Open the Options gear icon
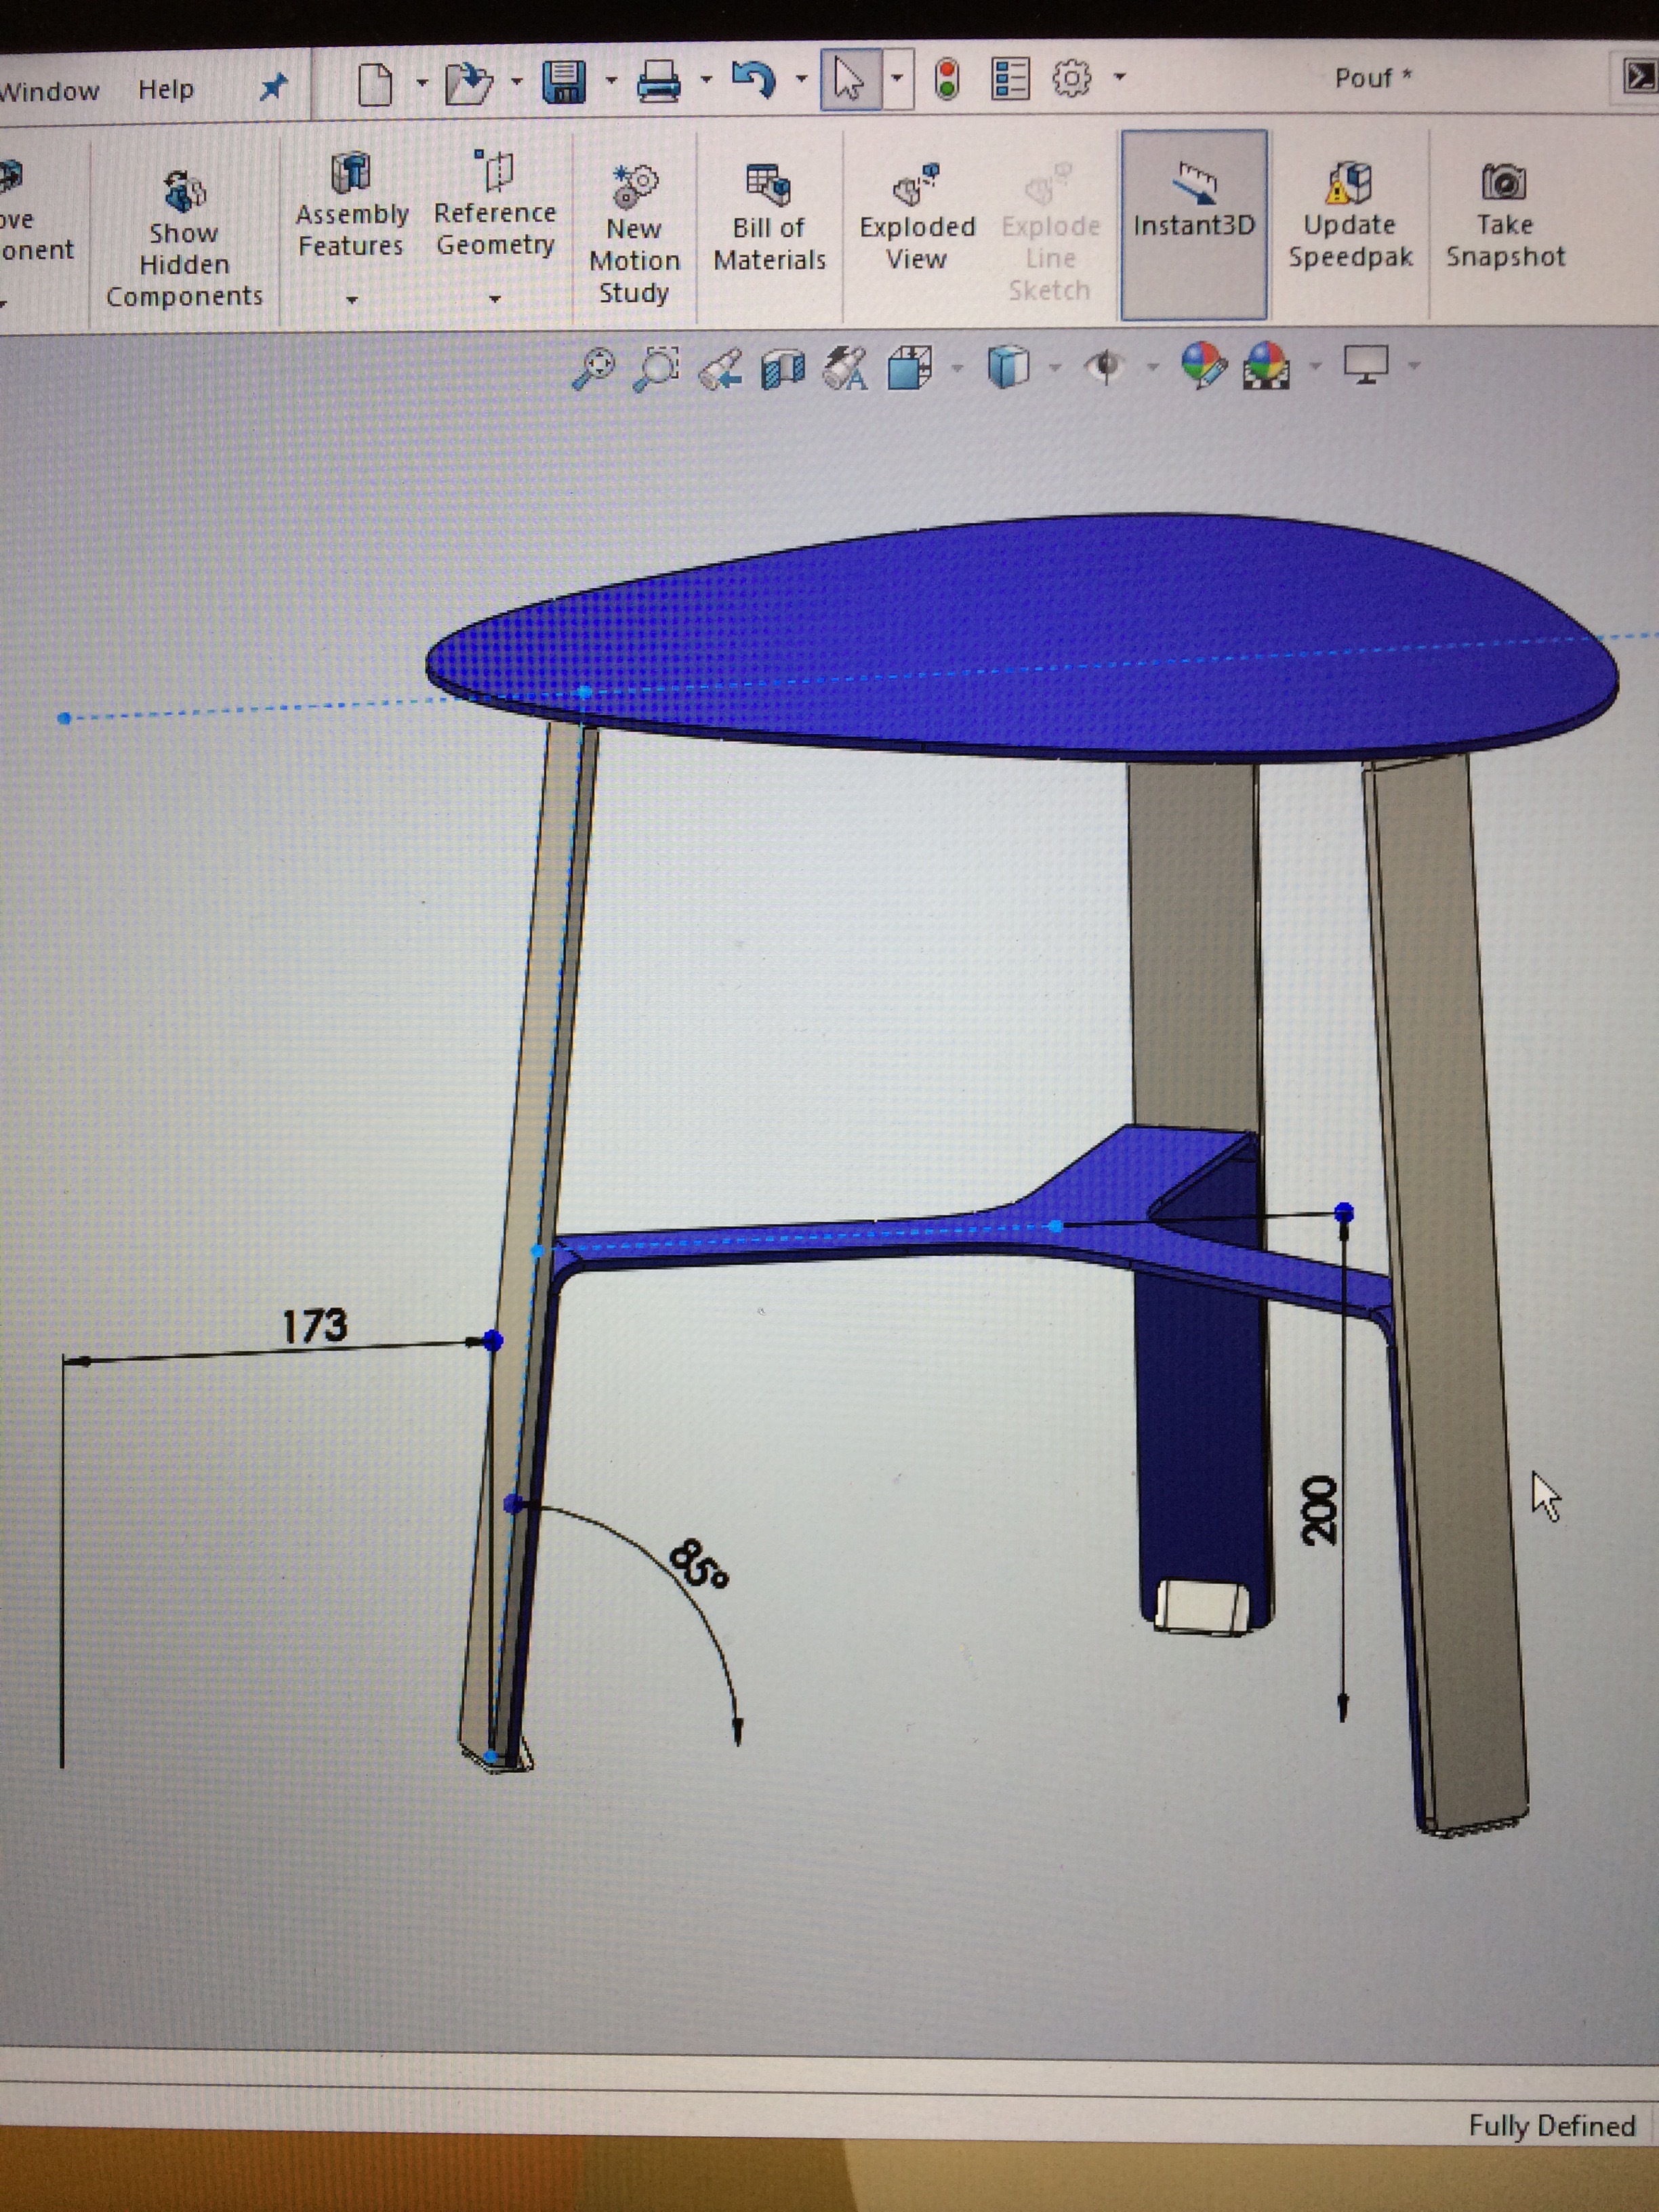 [x=1071, y=77]
